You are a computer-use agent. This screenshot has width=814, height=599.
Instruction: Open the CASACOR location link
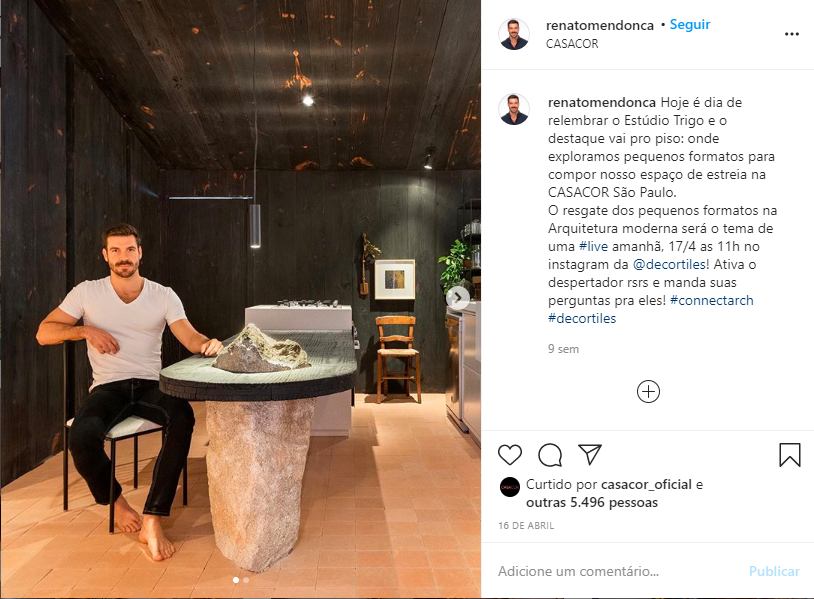tap(572, 44)
